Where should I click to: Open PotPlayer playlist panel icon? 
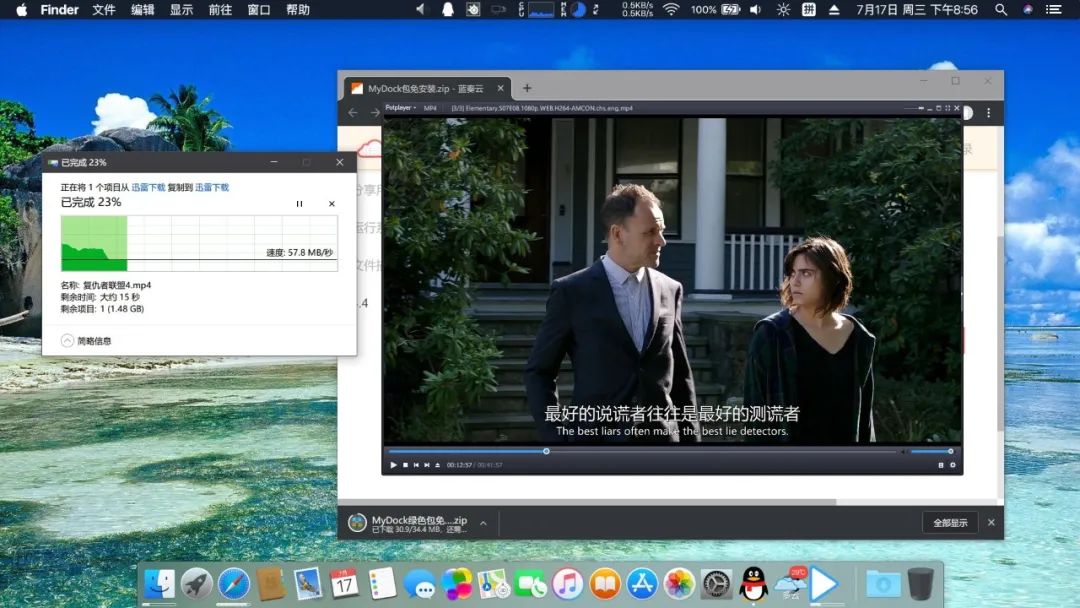coord(941,465)
